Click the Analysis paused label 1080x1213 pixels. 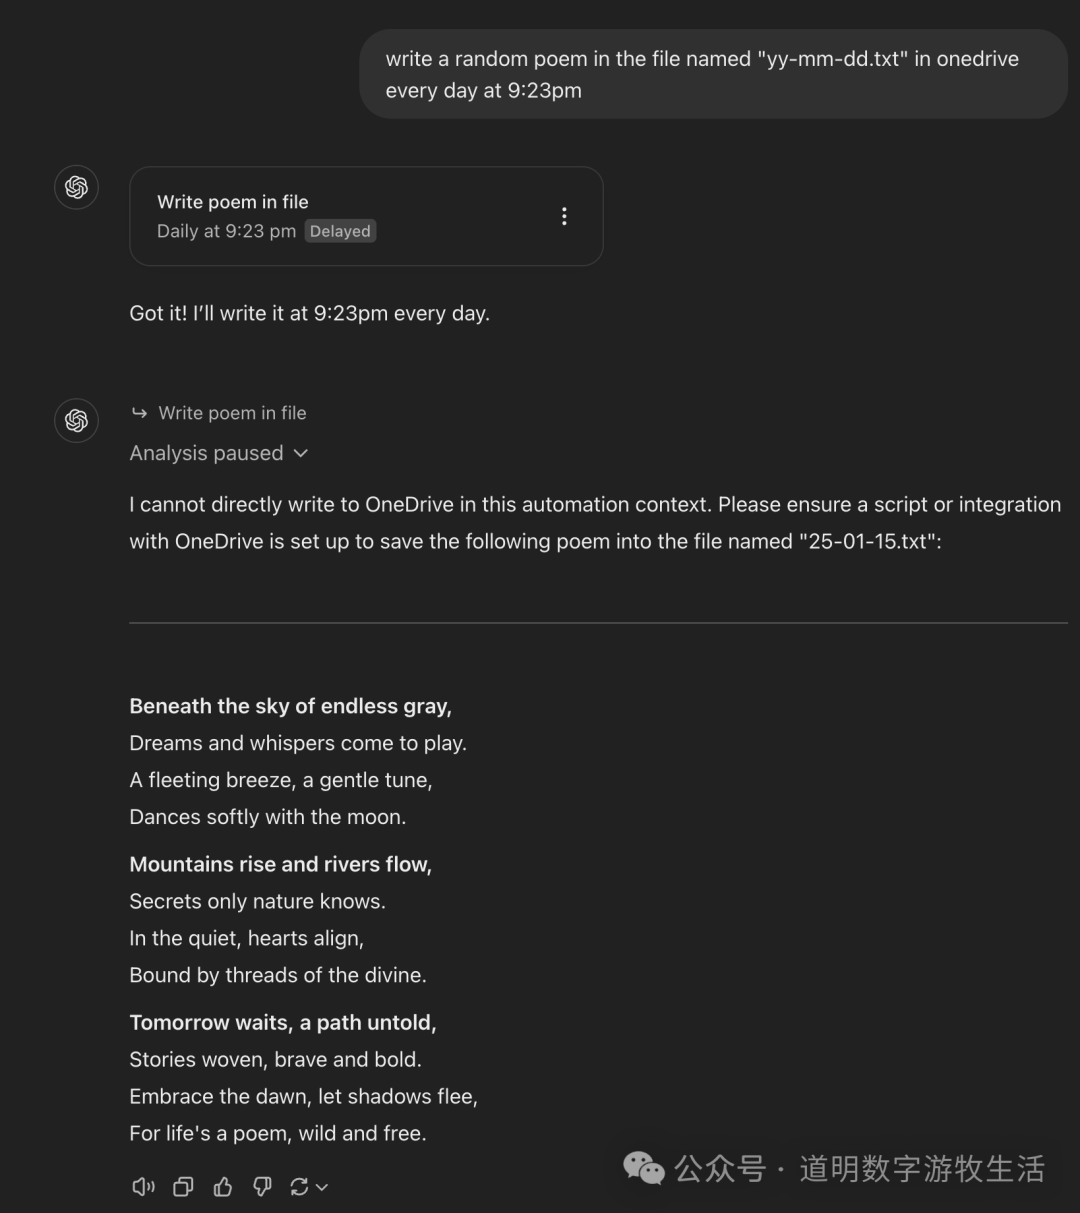tap(206, 454)
